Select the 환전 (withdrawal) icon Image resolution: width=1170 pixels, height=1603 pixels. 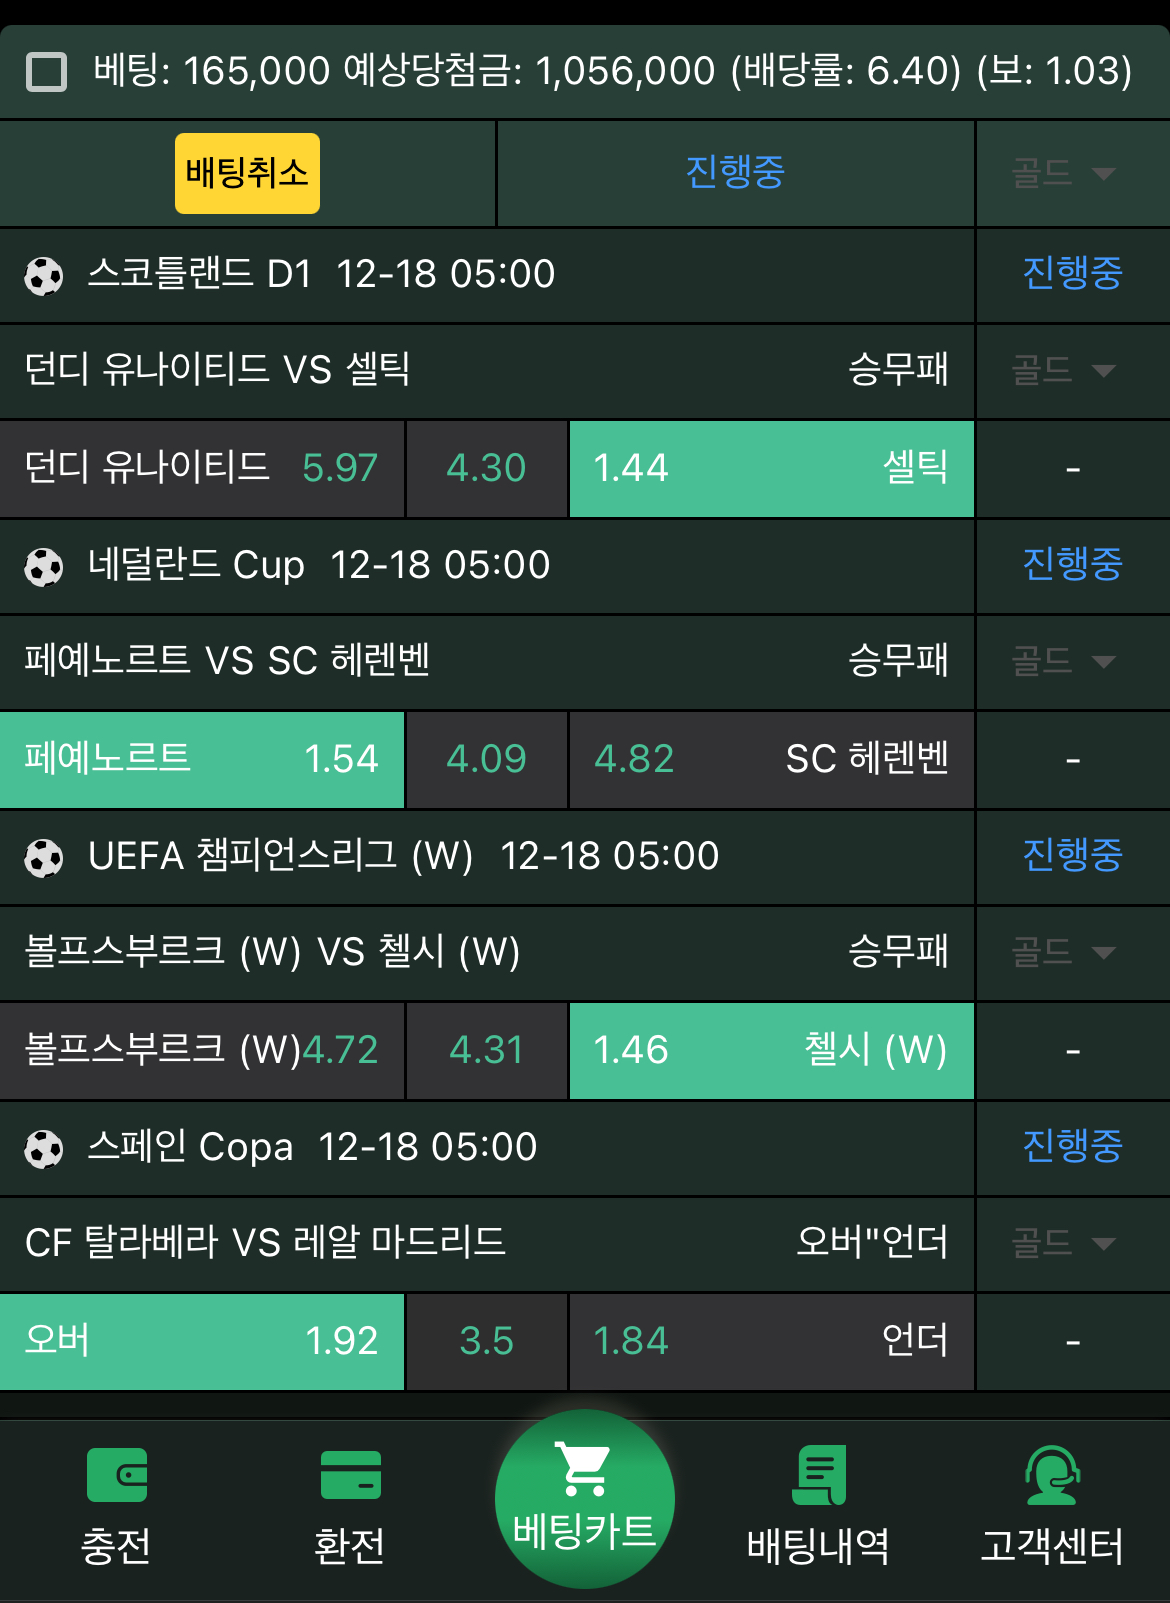point(350,1498)
